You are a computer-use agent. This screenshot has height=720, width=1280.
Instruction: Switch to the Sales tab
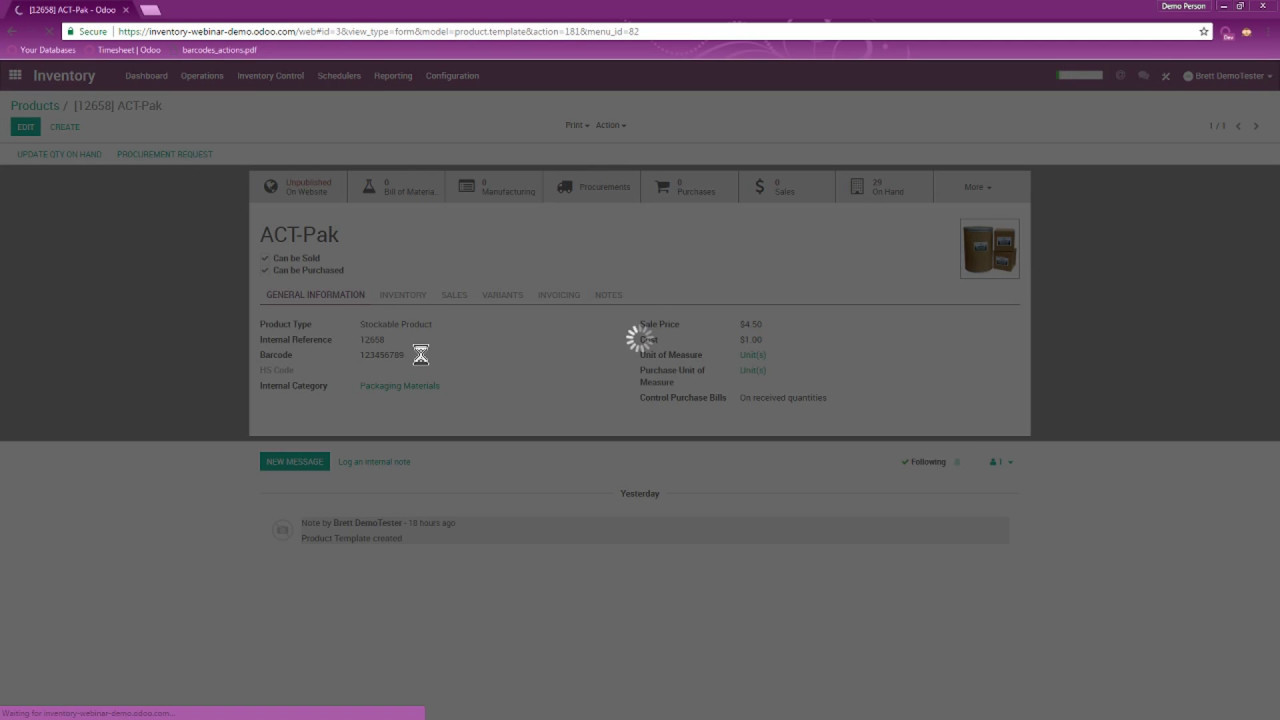click(x=454, y=295)
